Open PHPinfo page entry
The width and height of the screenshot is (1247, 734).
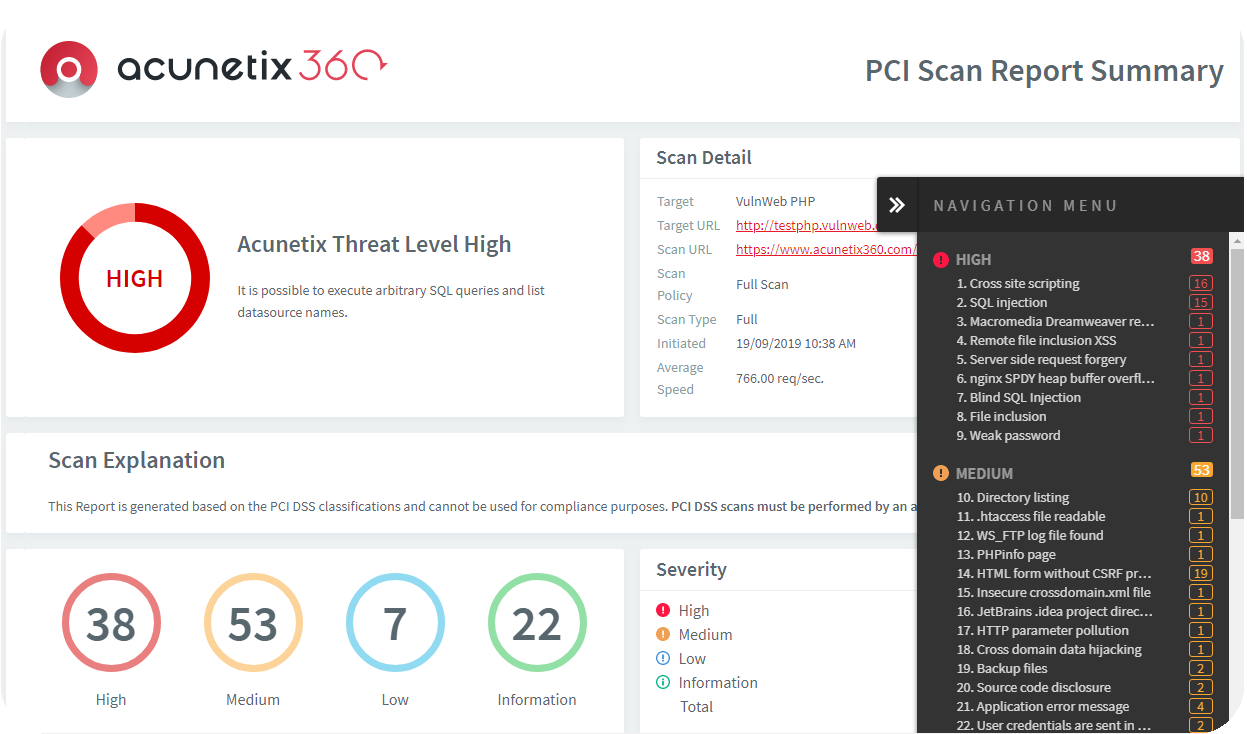click(1006, 554)
